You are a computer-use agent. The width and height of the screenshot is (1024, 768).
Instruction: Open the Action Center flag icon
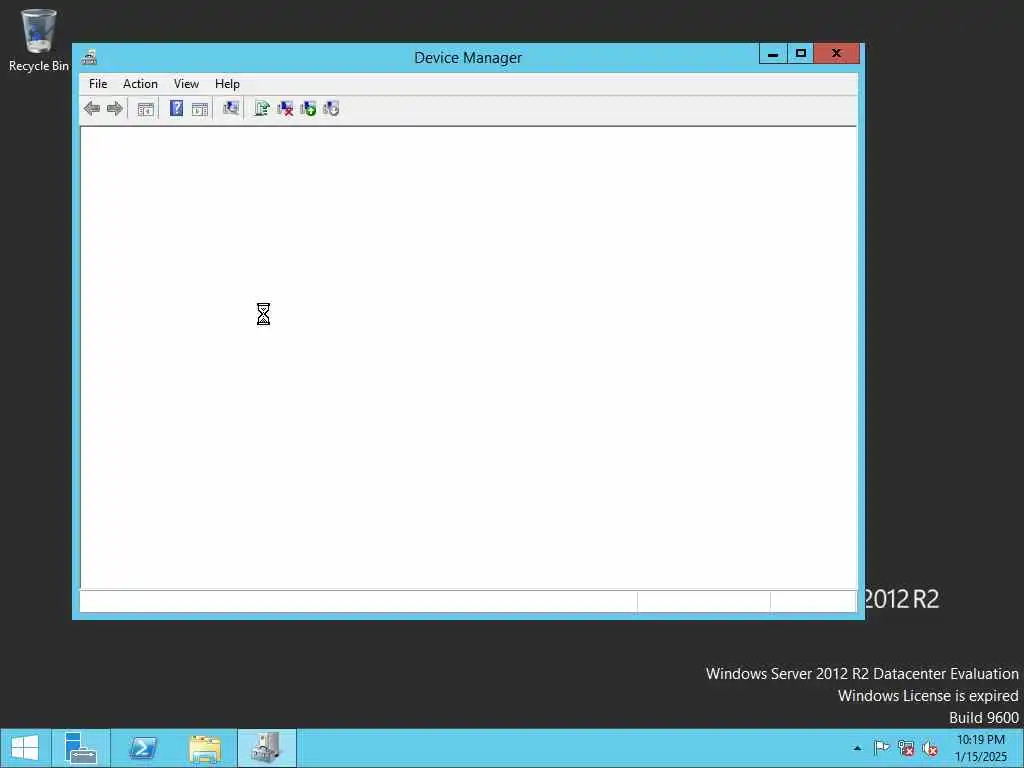(x=882, y=748)
